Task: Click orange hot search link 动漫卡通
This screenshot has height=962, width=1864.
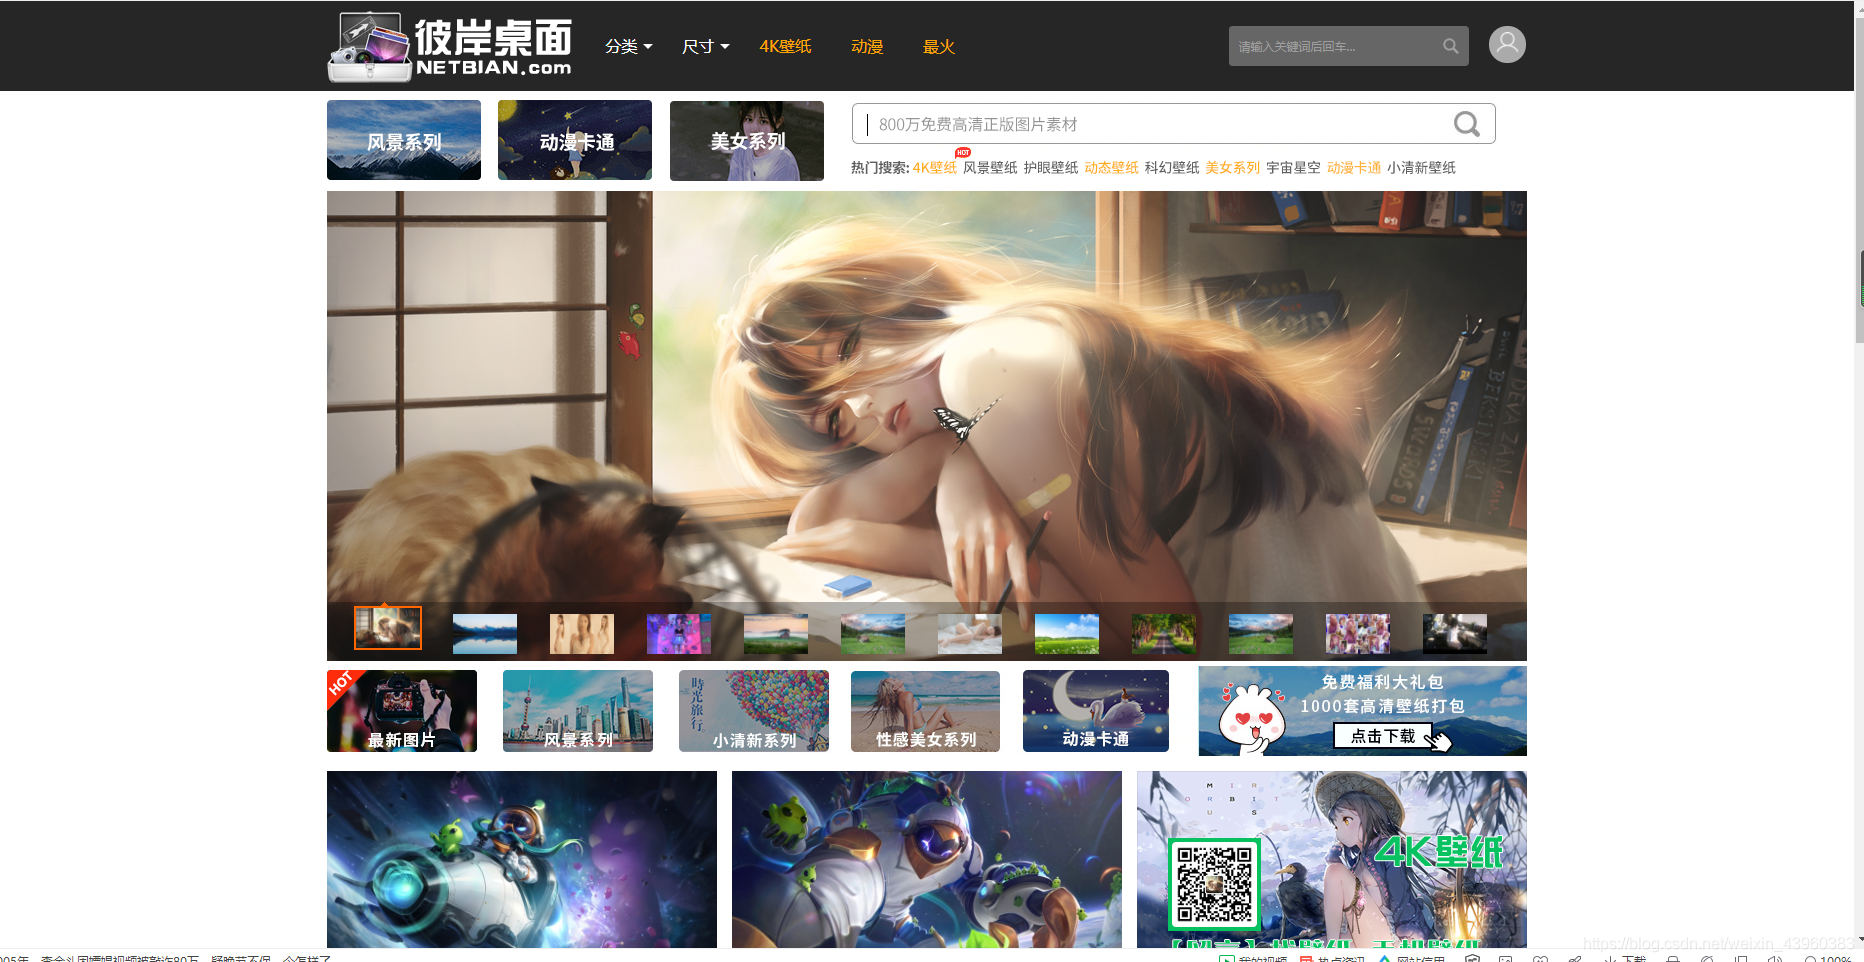Action: coord(1354,167)
